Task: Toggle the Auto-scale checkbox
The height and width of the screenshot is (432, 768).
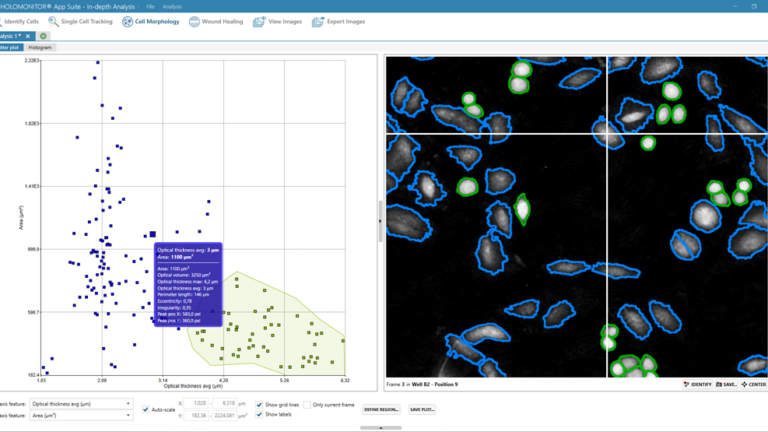Action: pos(145,409)
